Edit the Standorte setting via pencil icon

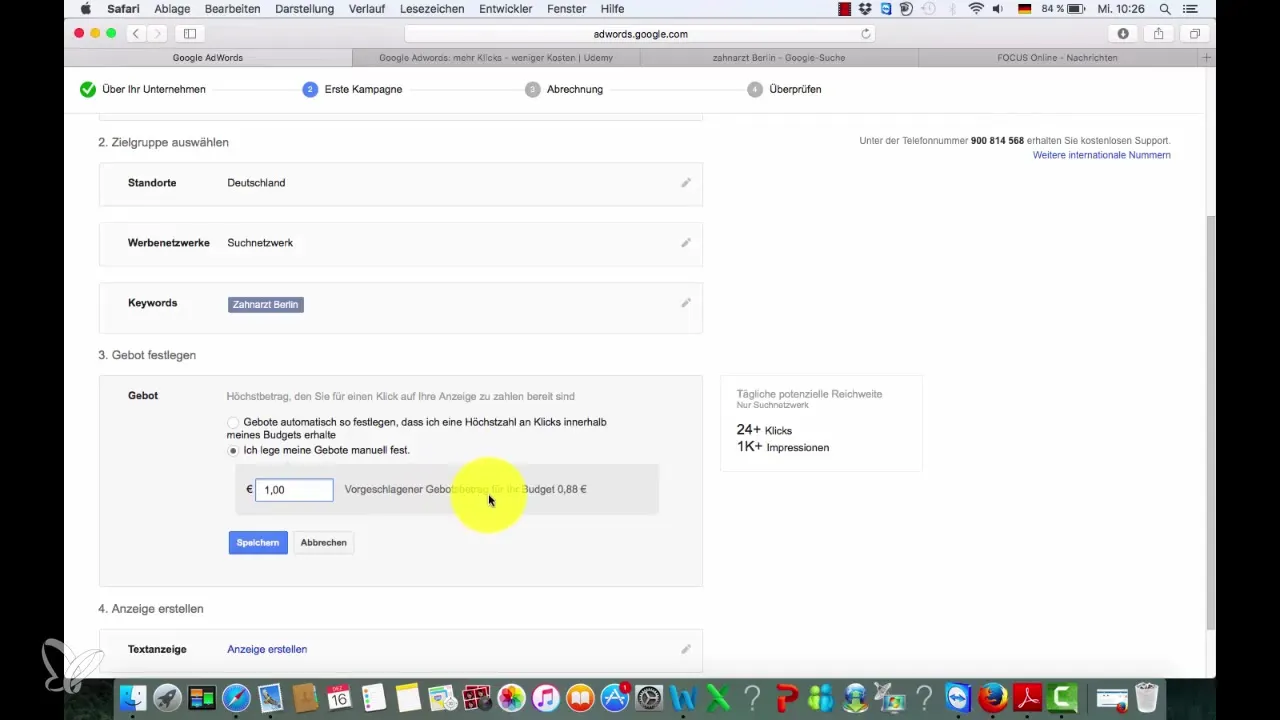tap(686, 183)
